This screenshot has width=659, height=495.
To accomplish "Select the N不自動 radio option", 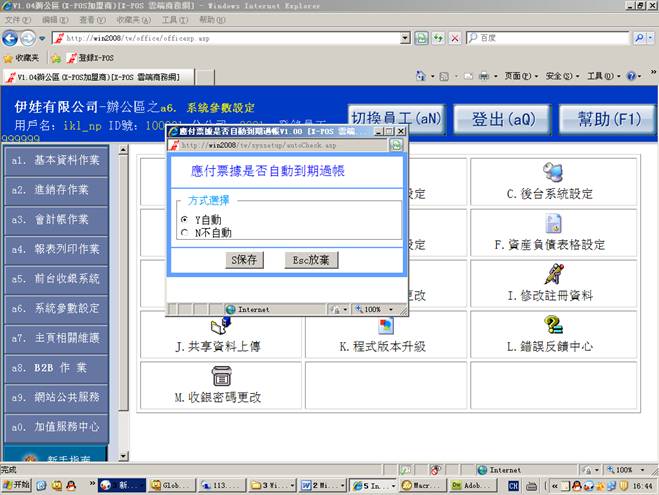I will click(184, 232).
